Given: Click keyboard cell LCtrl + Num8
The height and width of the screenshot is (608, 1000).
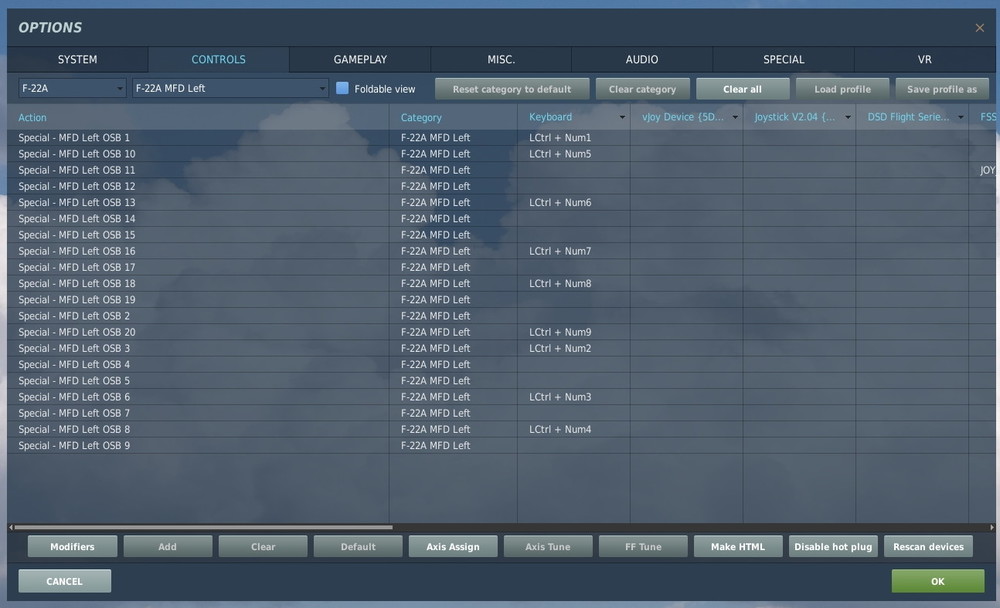Looking at the screenshot, I should tap(573, 283).
